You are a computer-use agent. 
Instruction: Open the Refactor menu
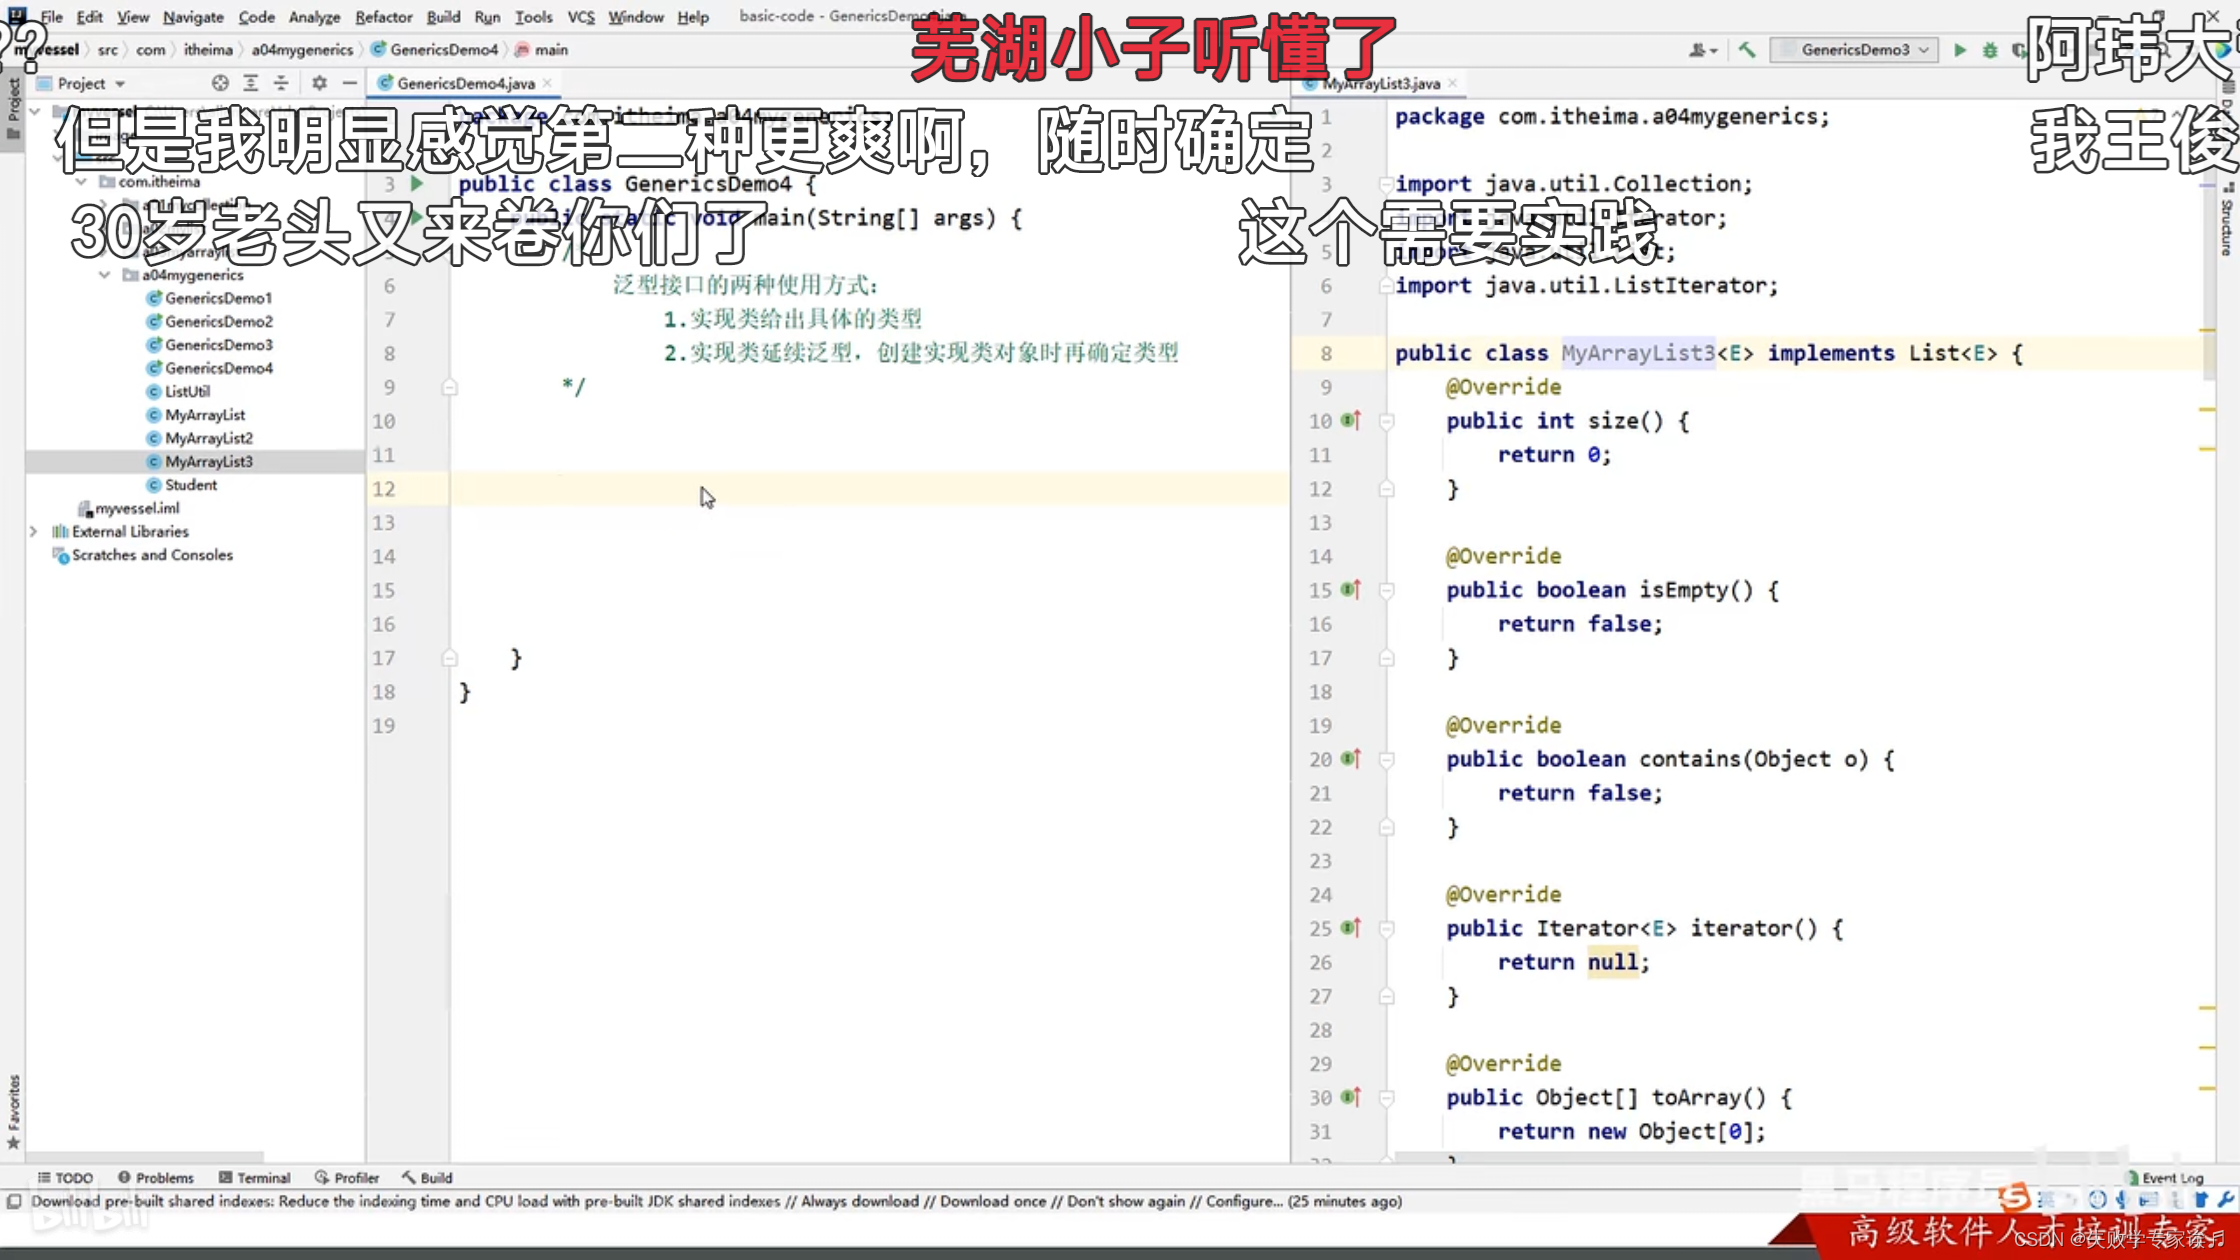click(x=383, y=17)
